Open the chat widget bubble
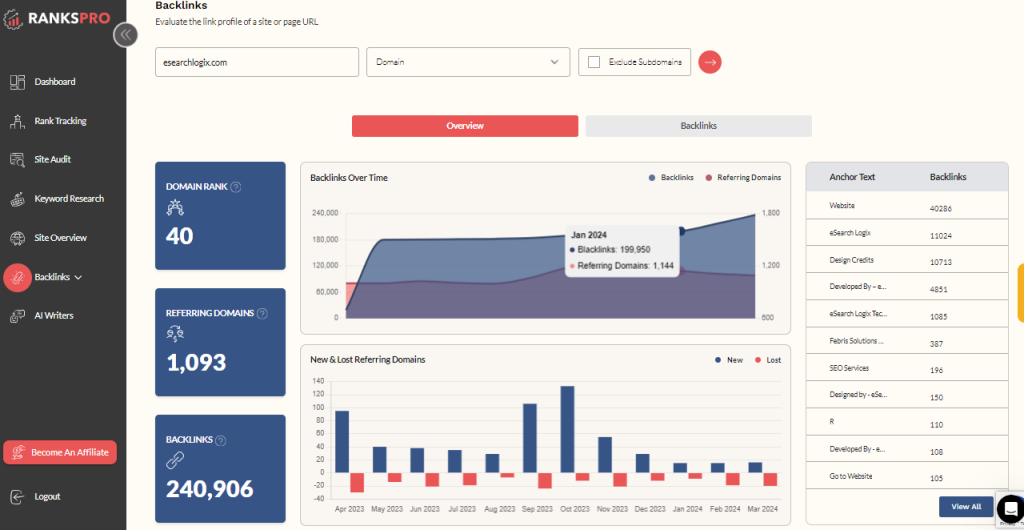The height and width of the screenshot is (530, 1024). tap(1010, 508)
